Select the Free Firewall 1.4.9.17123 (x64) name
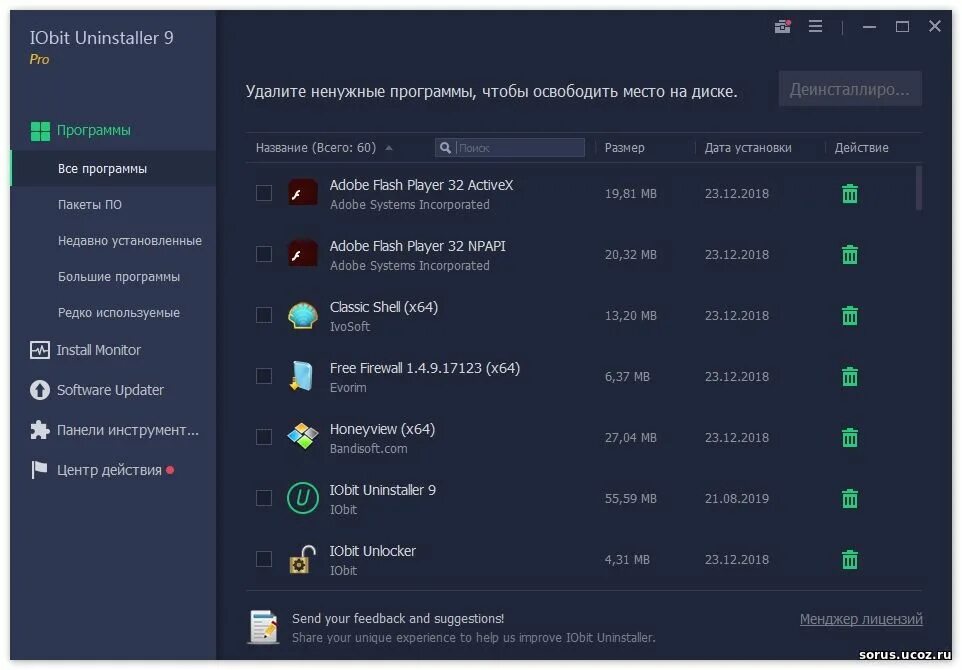962x670 pixels. [x=425, y=368]
